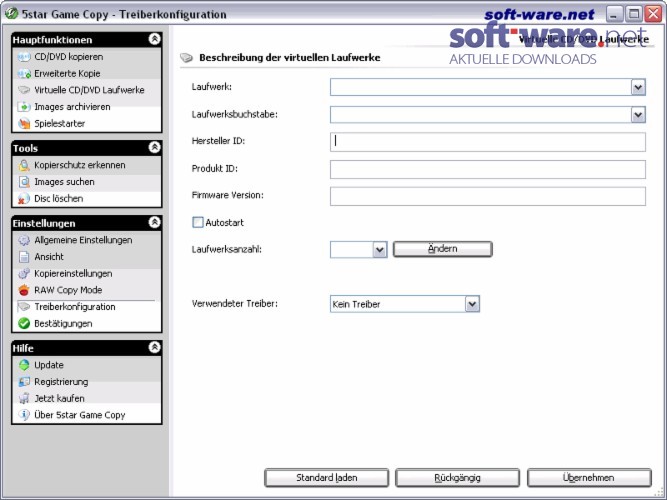The height and width of the screenshot is (500, 667).
Task: Select Registrierung entry
Action: 61,382
